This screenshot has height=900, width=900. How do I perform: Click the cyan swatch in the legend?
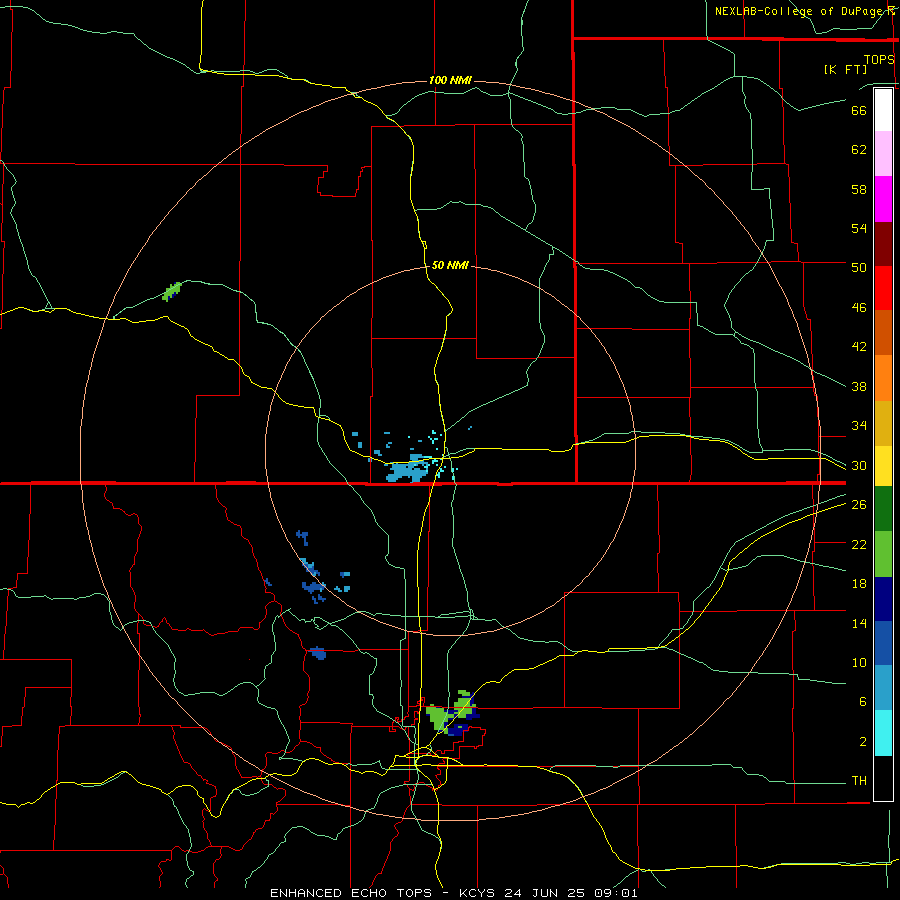[883, 733]
